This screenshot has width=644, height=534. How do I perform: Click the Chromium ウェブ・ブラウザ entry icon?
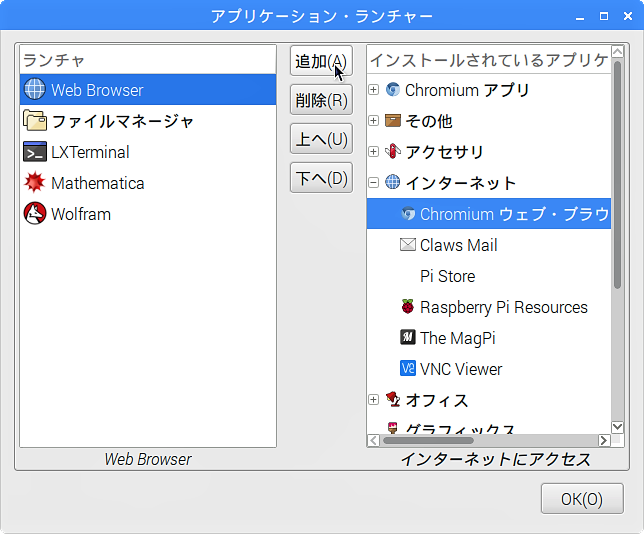click(408, 214)
